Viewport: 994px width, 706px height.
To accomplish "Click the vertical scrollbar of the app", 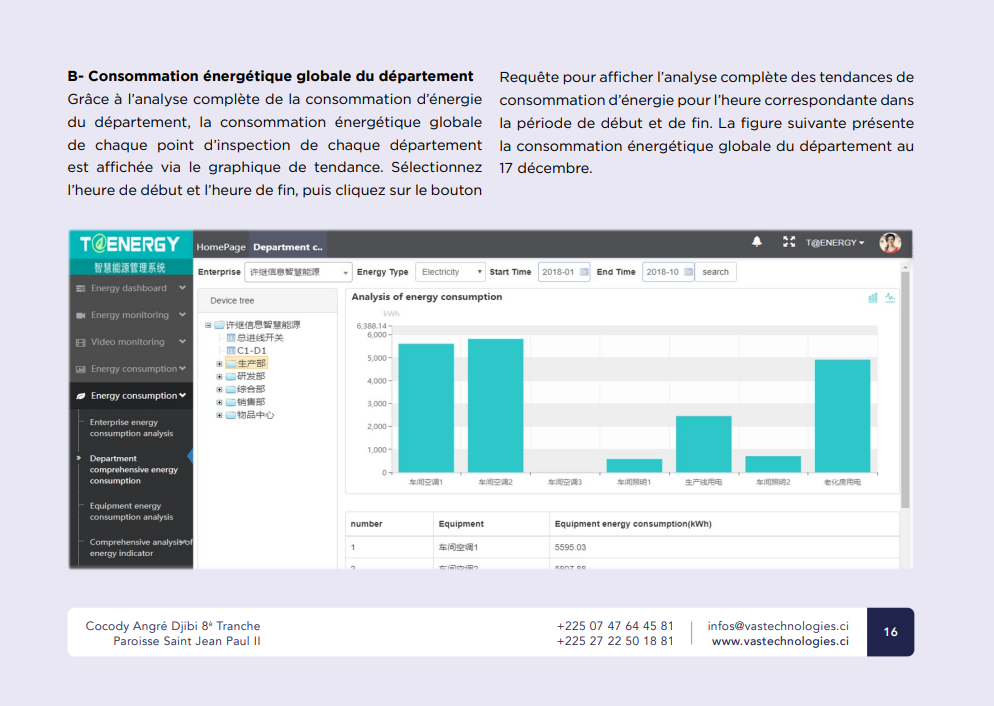I will (x=905, y=390).
